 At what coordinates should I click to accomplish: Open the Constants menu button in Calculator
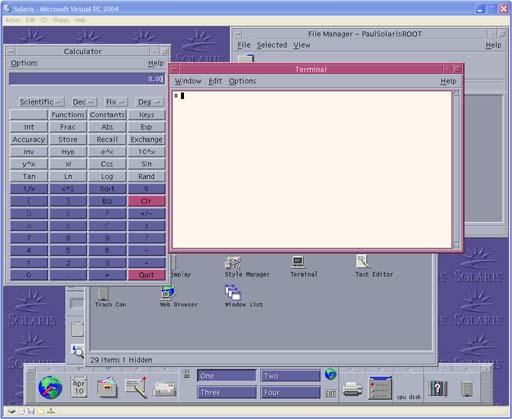tap(107, 115)
